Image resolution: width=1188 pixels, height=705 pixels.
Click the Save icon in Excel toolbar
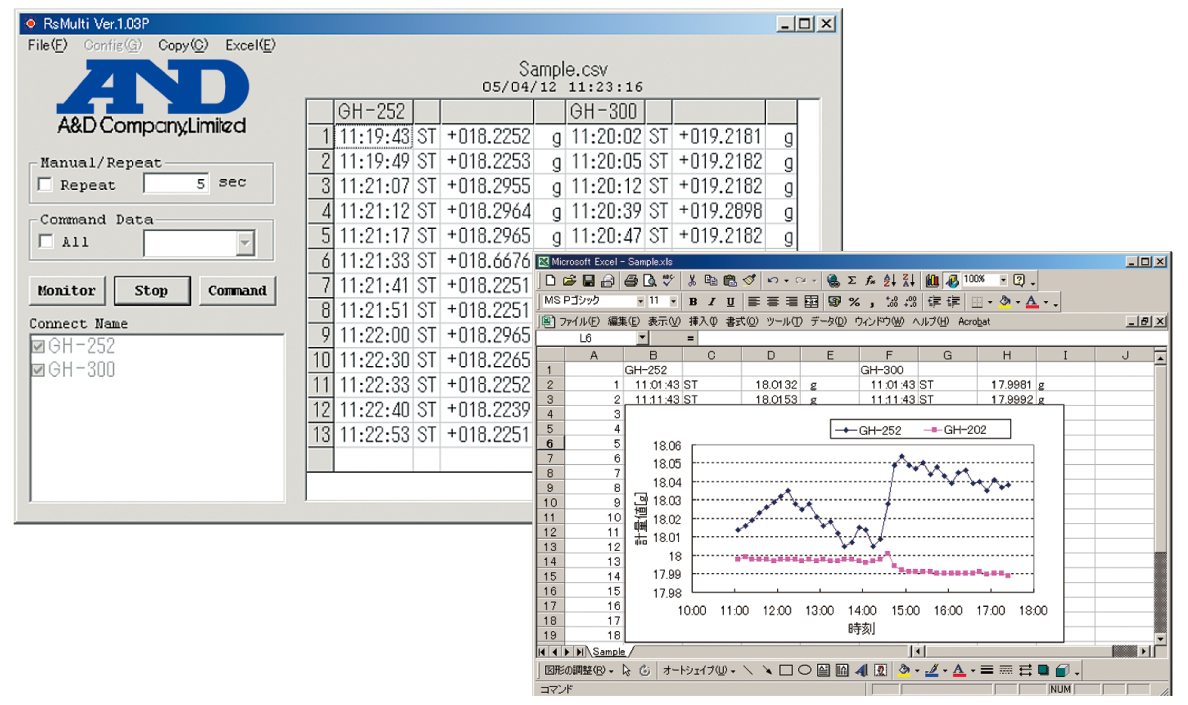click(588, 281)
